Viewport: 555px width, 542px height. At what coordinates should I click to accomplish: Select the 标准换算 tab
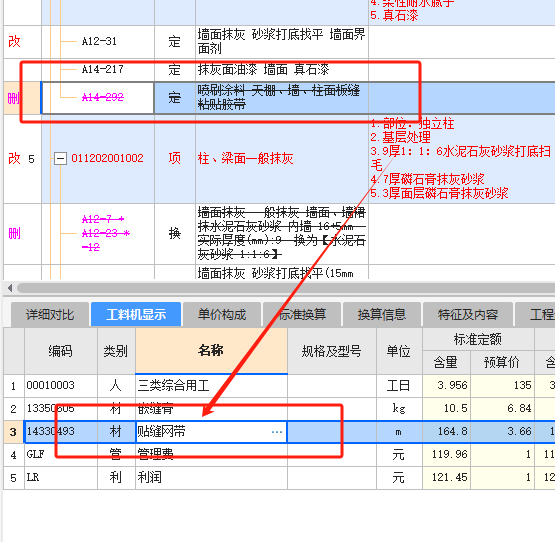tap(302, 314)
